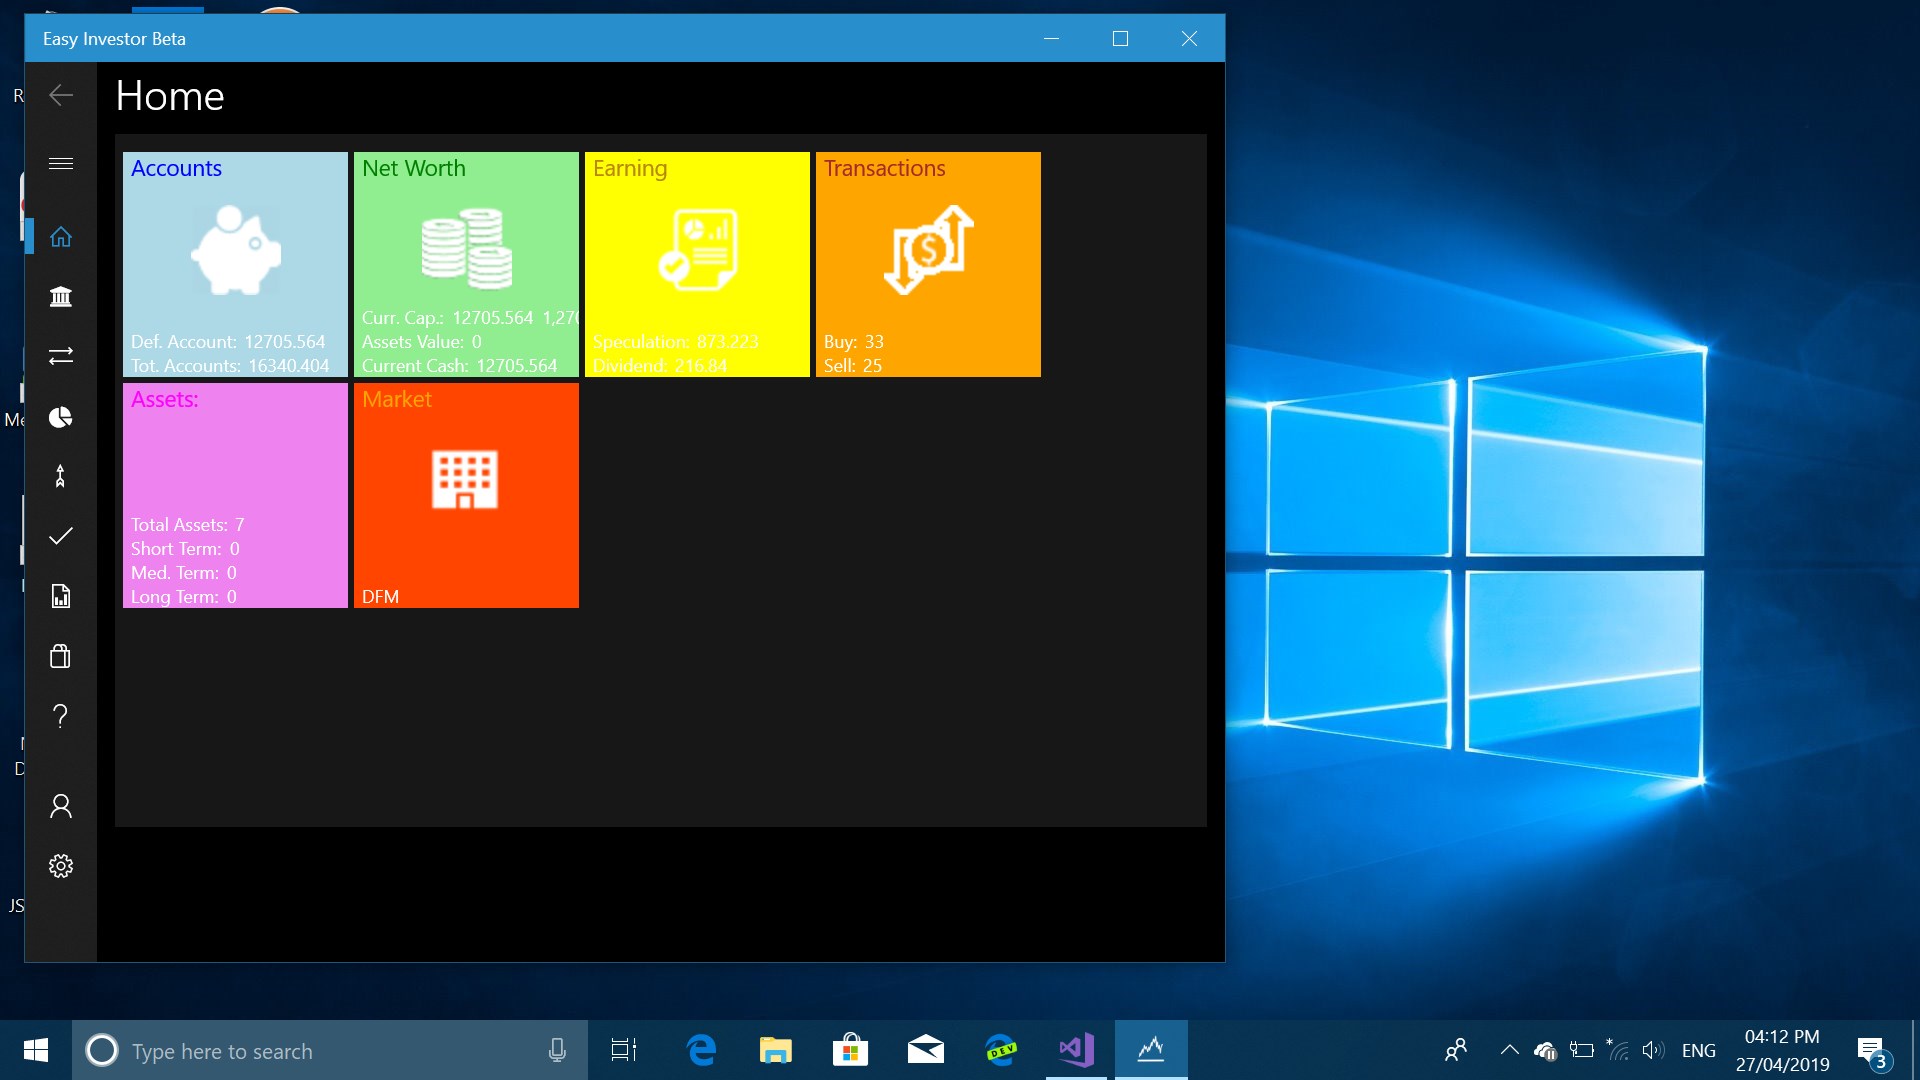Open the orange Transactions tile

[928, 264]
